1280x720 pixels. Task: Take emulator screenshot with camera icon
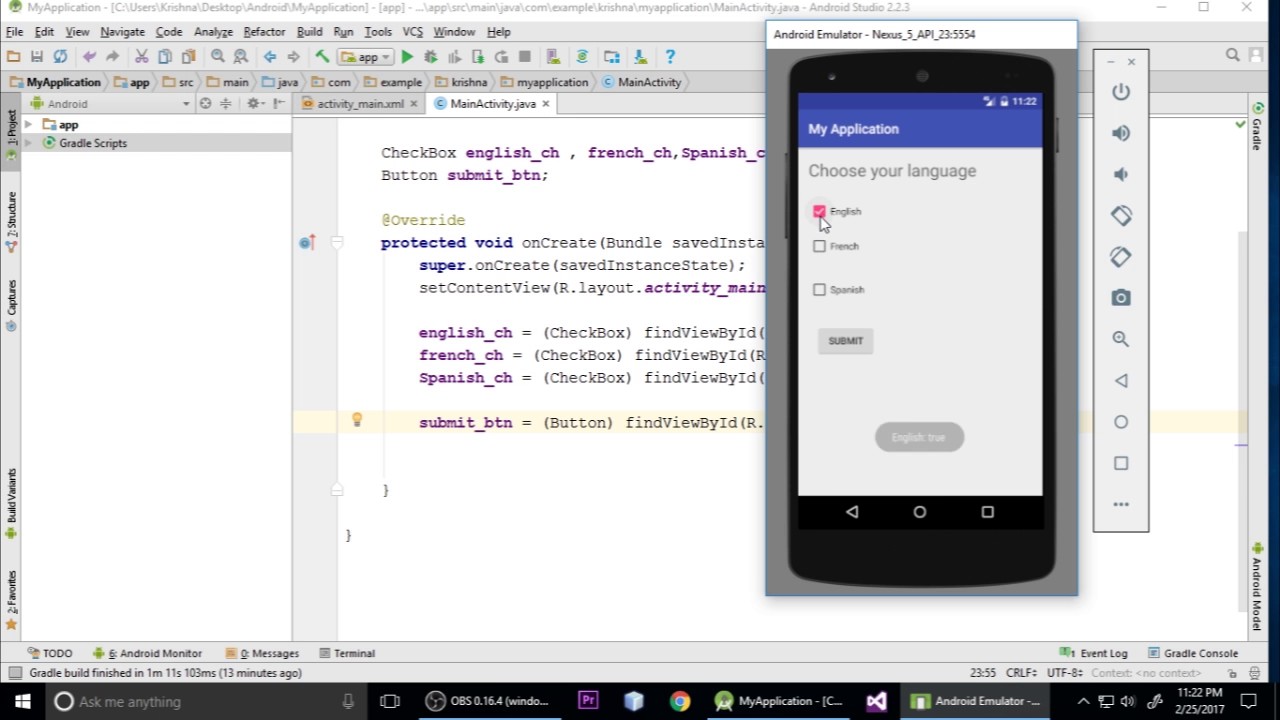click(x=1120, y=298)
